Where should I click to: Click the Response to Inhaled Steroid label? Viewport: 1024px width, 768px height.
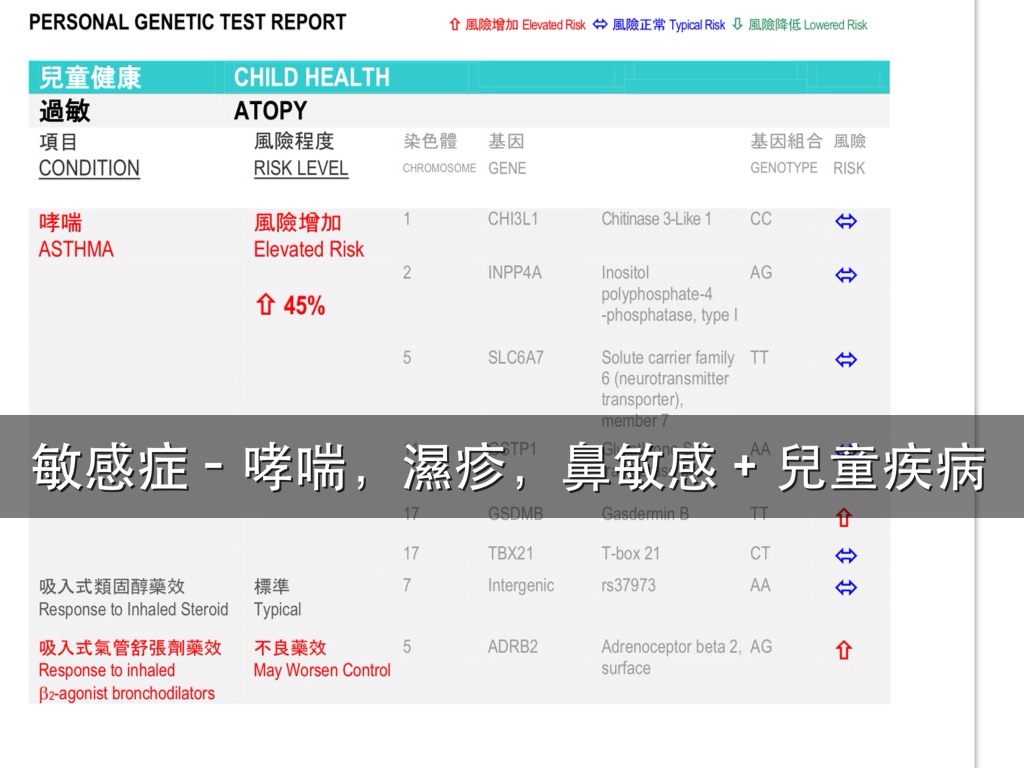click(x=133, y=609)
